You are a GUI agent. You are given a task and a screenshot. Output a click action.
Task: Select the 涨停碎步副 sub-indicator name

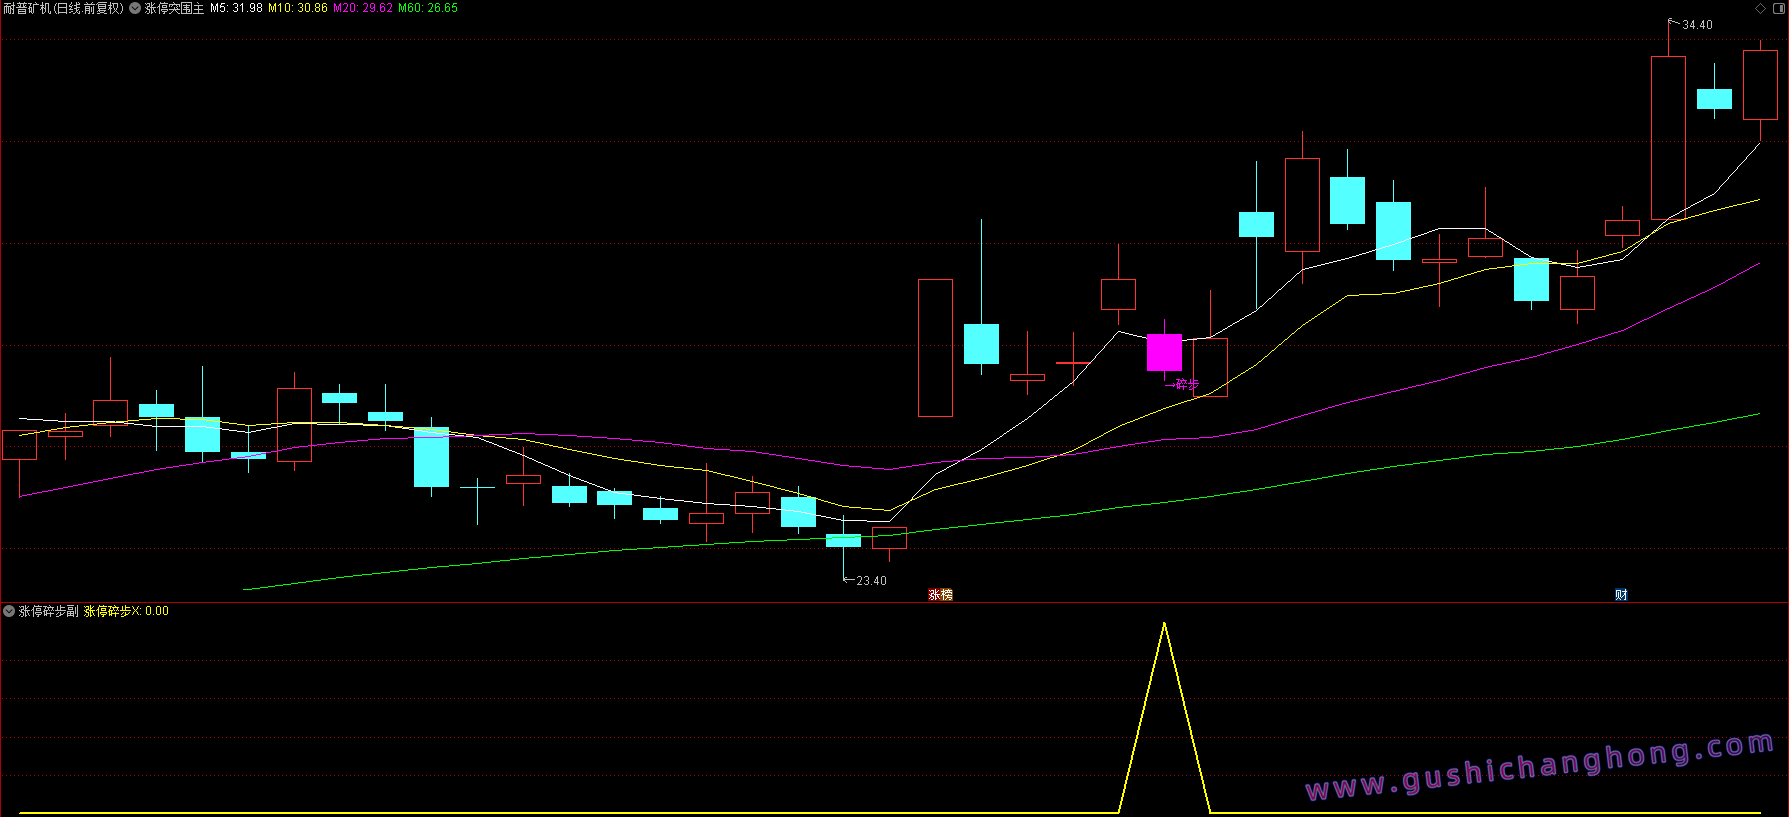(48, 611)
